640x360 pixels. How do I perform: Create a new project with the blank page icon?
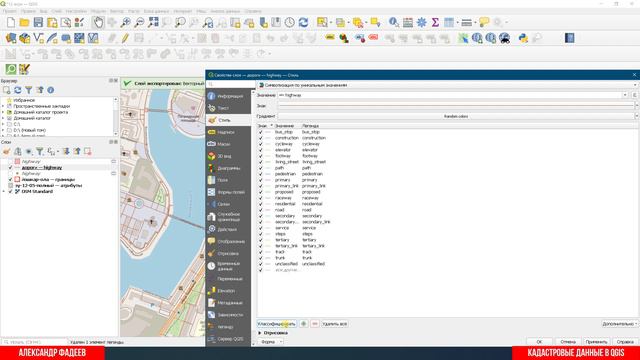coord(11,22)
